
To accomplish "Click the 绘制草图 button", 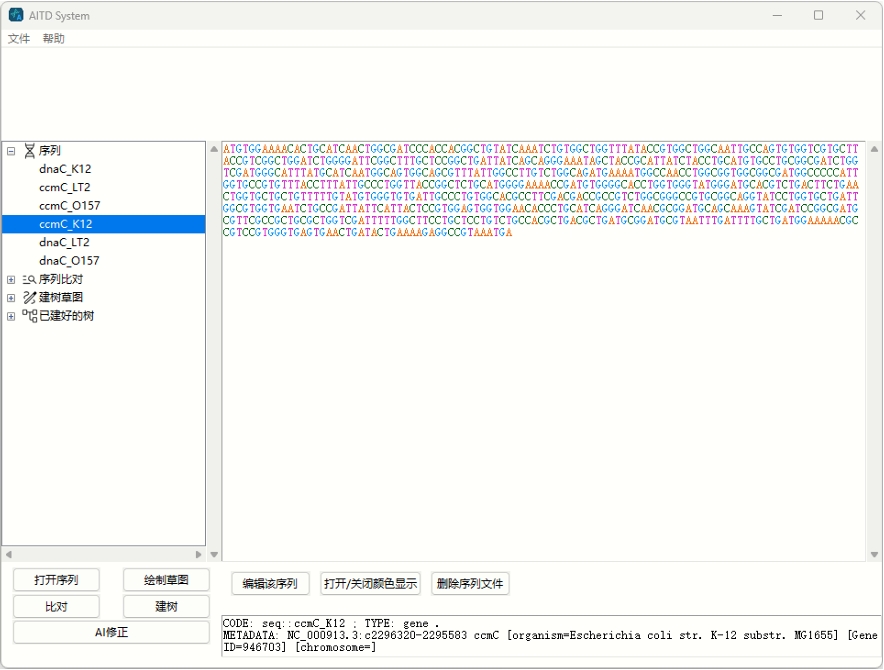I will pyautogui.click(x=166, y=579).
